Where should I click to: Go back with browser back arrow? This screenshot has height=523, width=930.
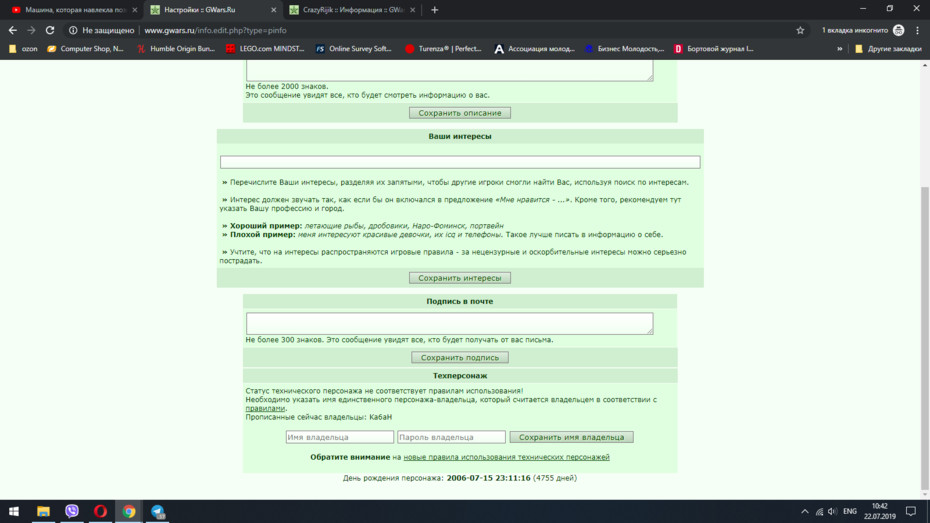12,30
